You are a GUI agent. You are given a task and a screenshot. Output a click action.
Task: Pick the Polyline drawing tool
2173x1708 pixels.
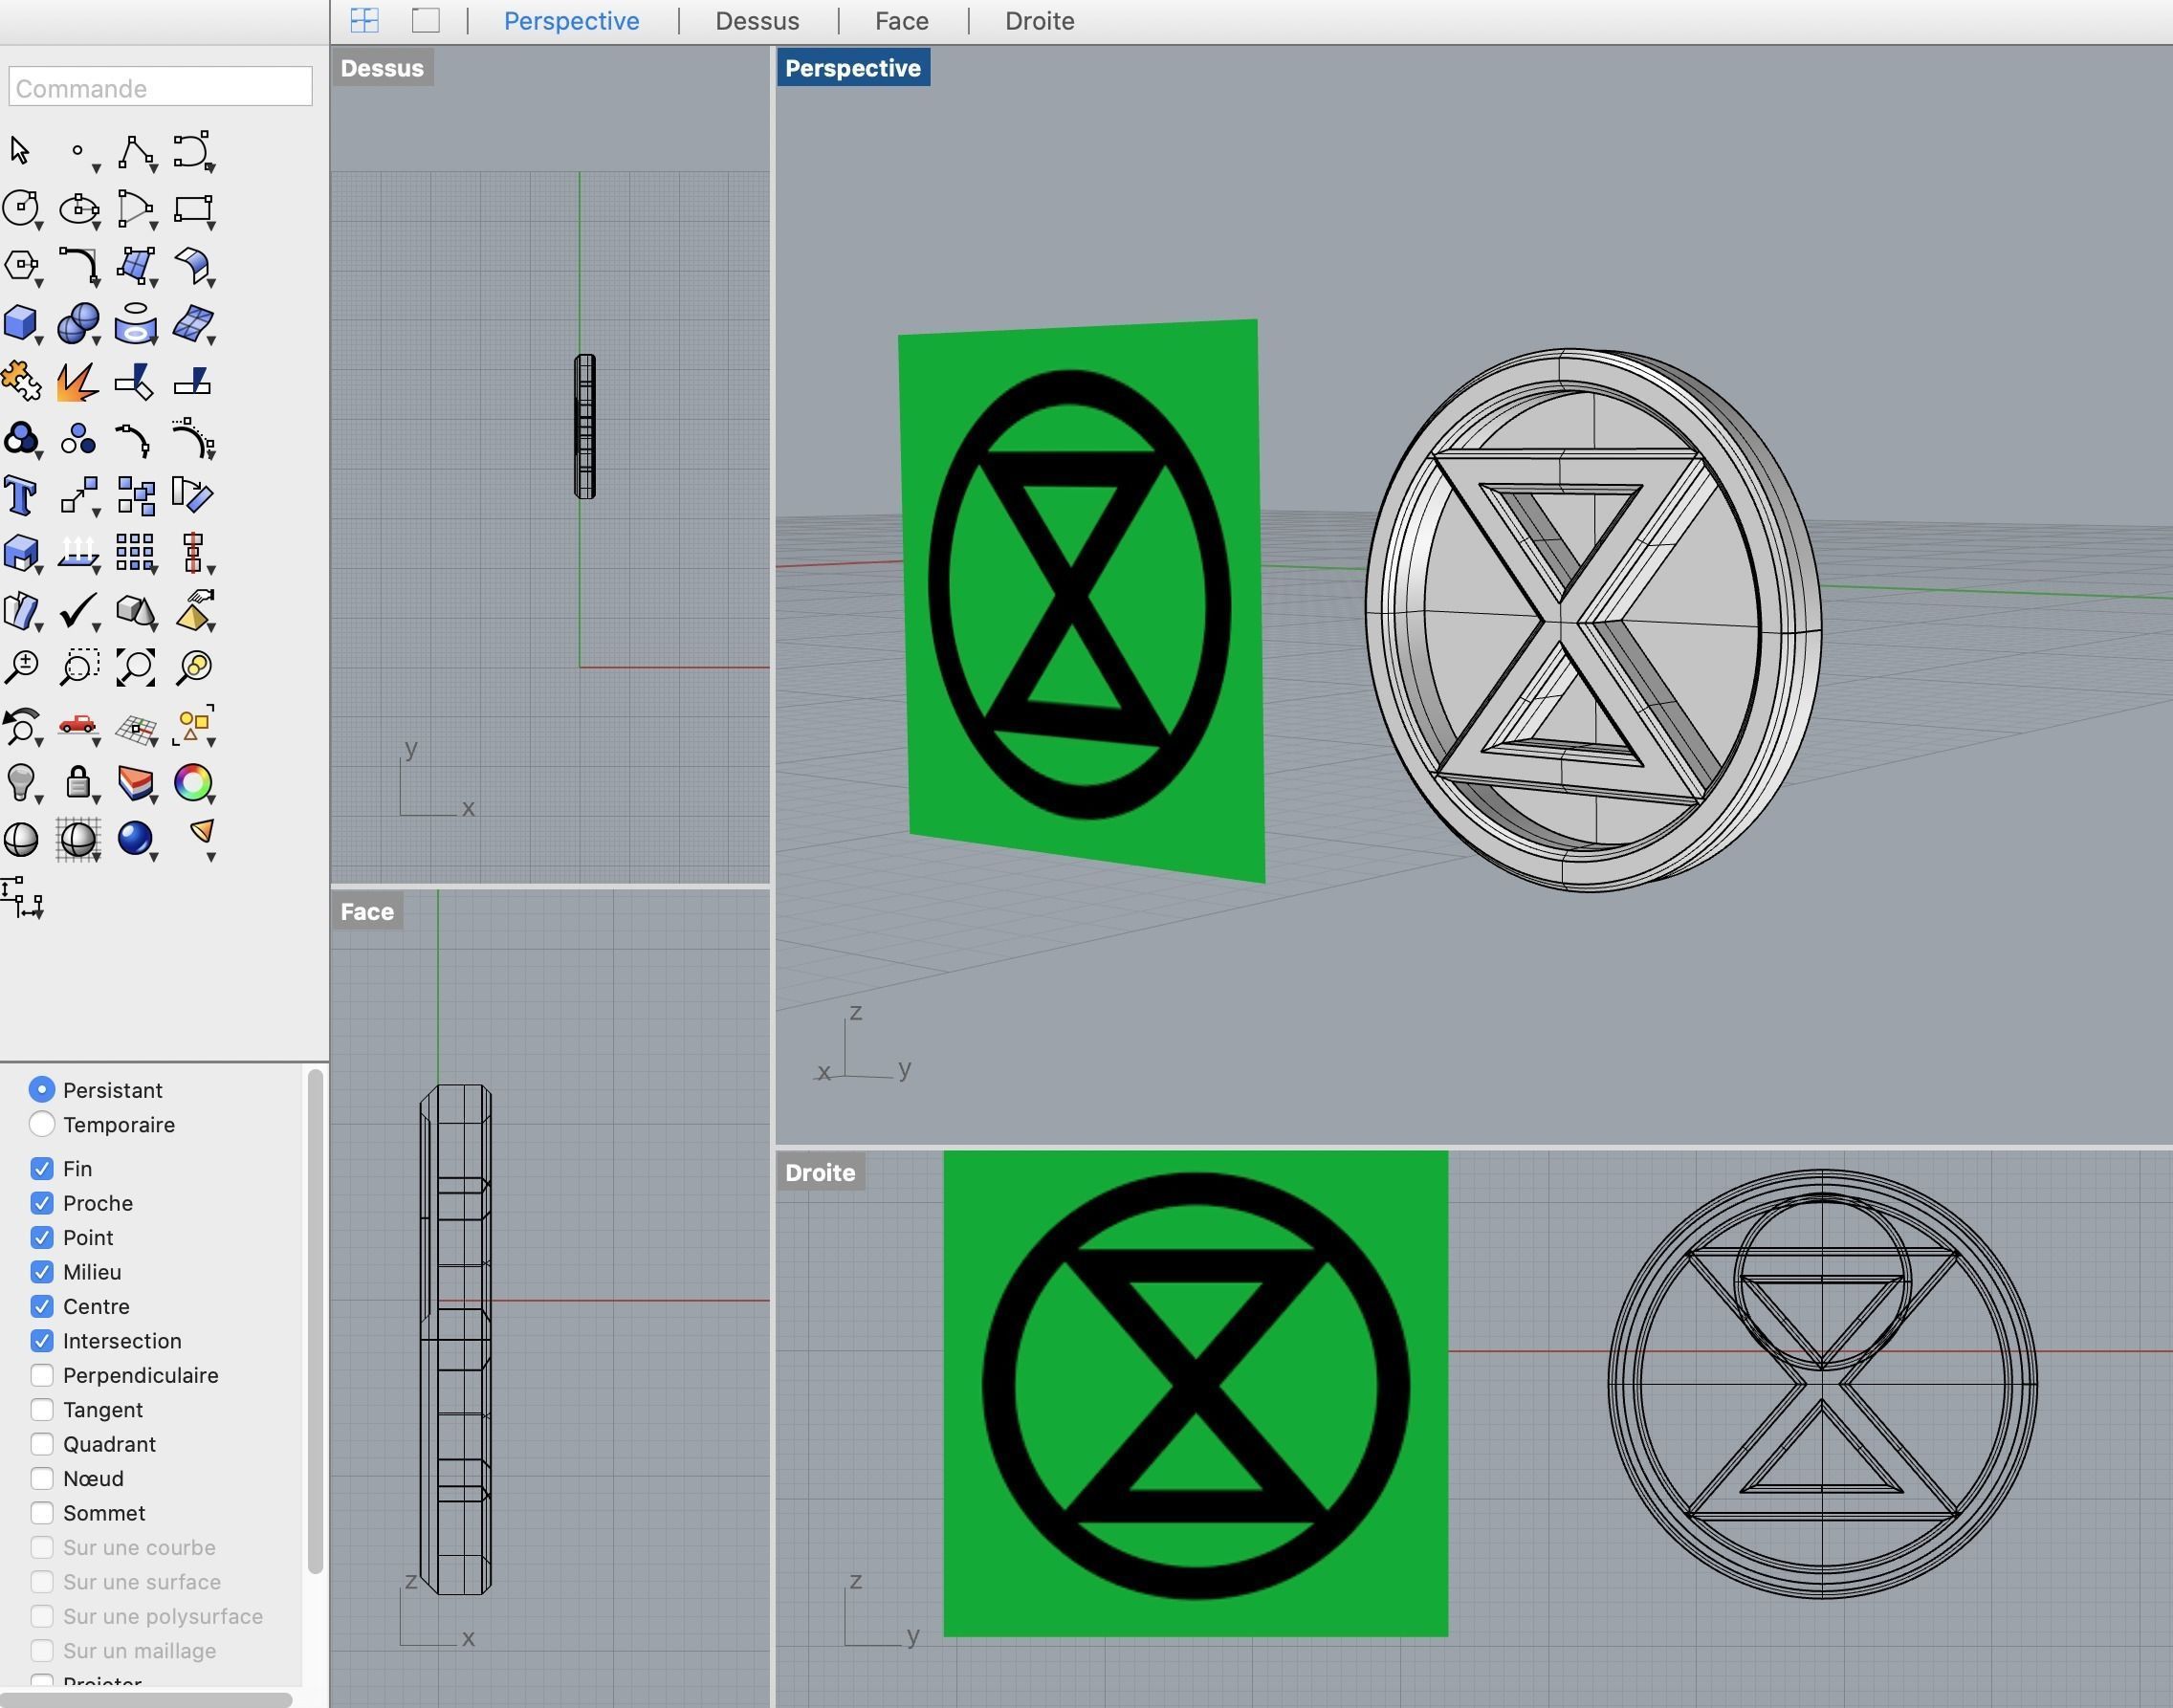click(x=136, y=152)
